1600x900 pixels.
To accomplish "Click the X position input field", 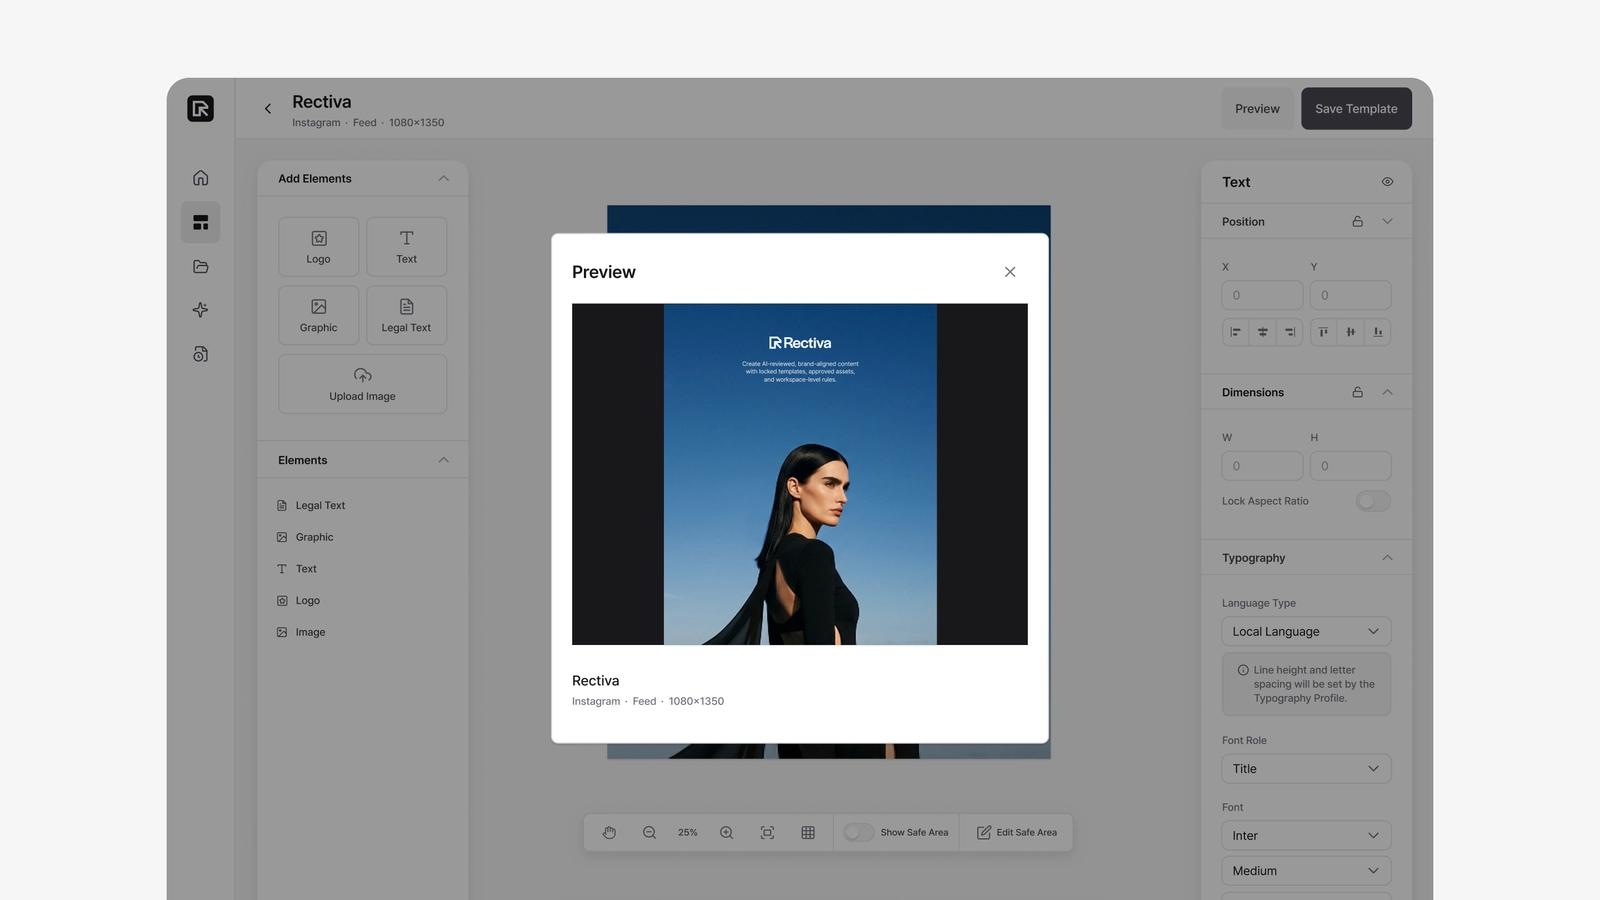I will pos(1262,295).
